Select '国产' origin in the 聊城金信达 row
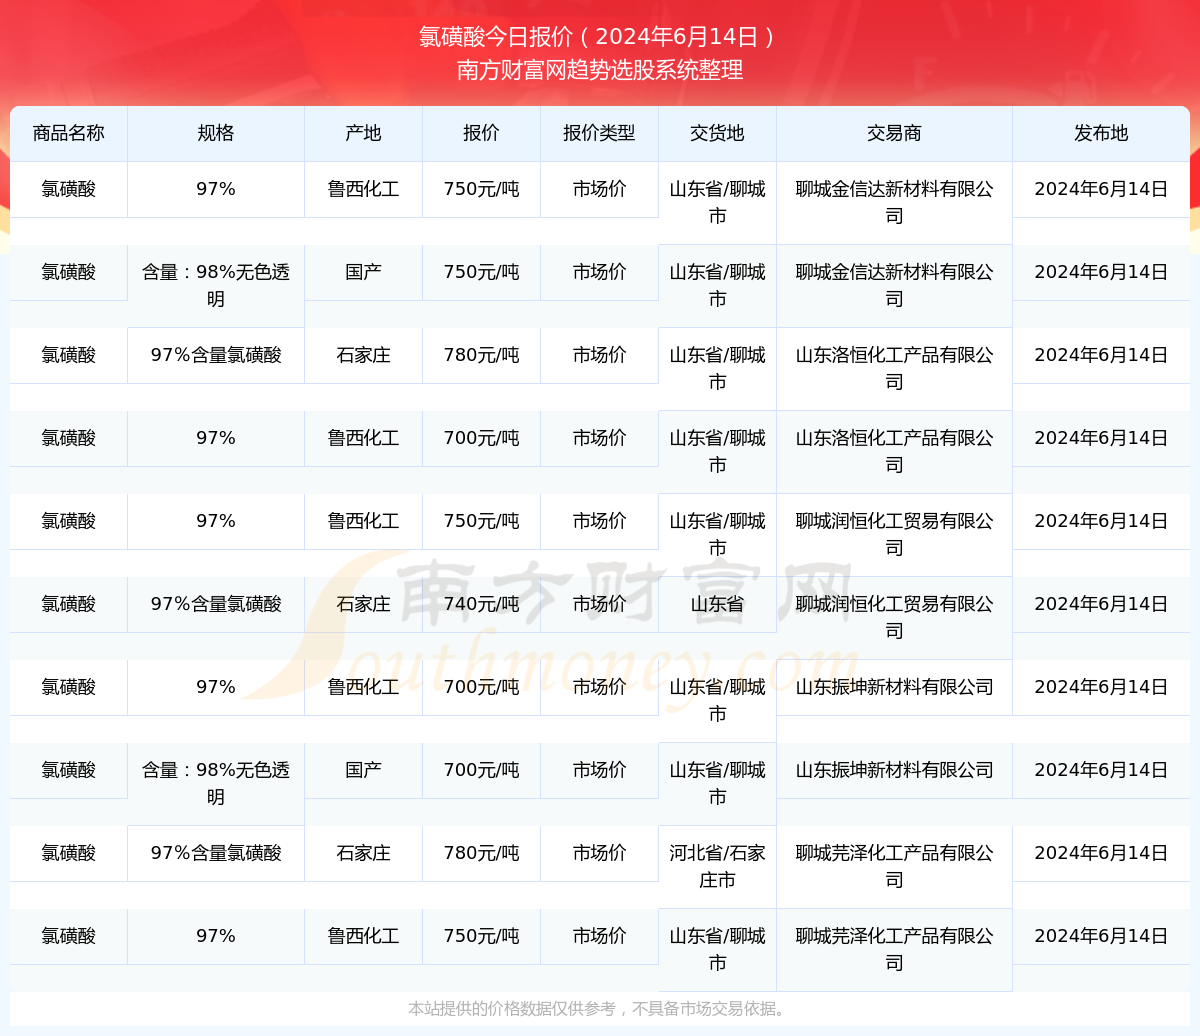Viewport: 1200px width, 1036px height. [x=363, y=272]
